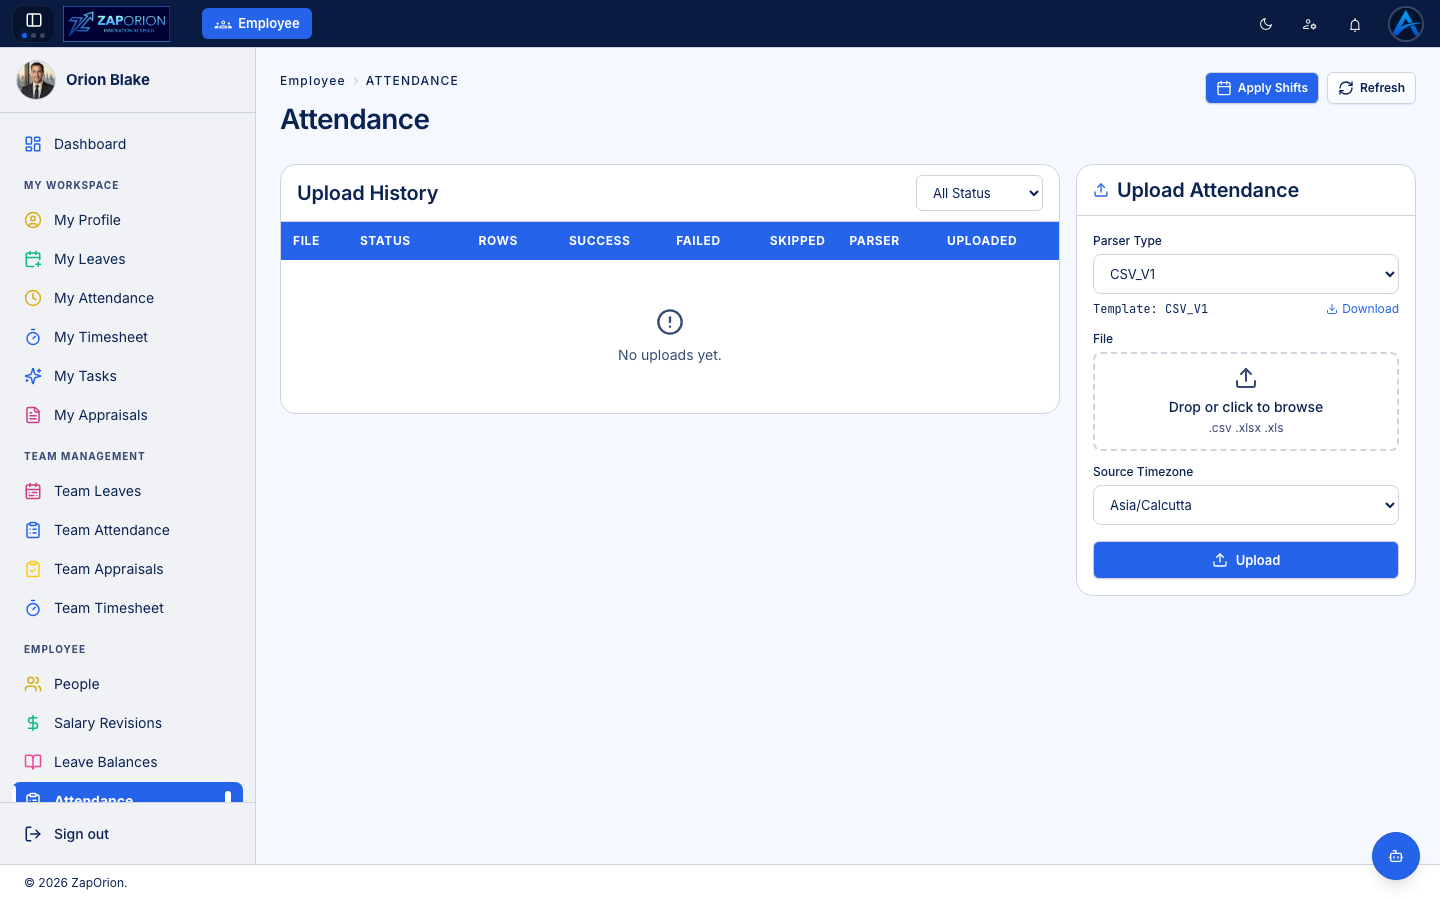
Task: Open the account avatar menu
Action: pyautogui.click(x=1406, y=23)
